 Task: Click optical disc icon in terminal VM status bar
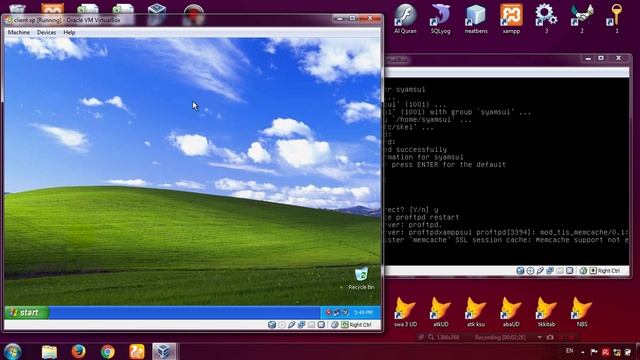coord(530,271)
